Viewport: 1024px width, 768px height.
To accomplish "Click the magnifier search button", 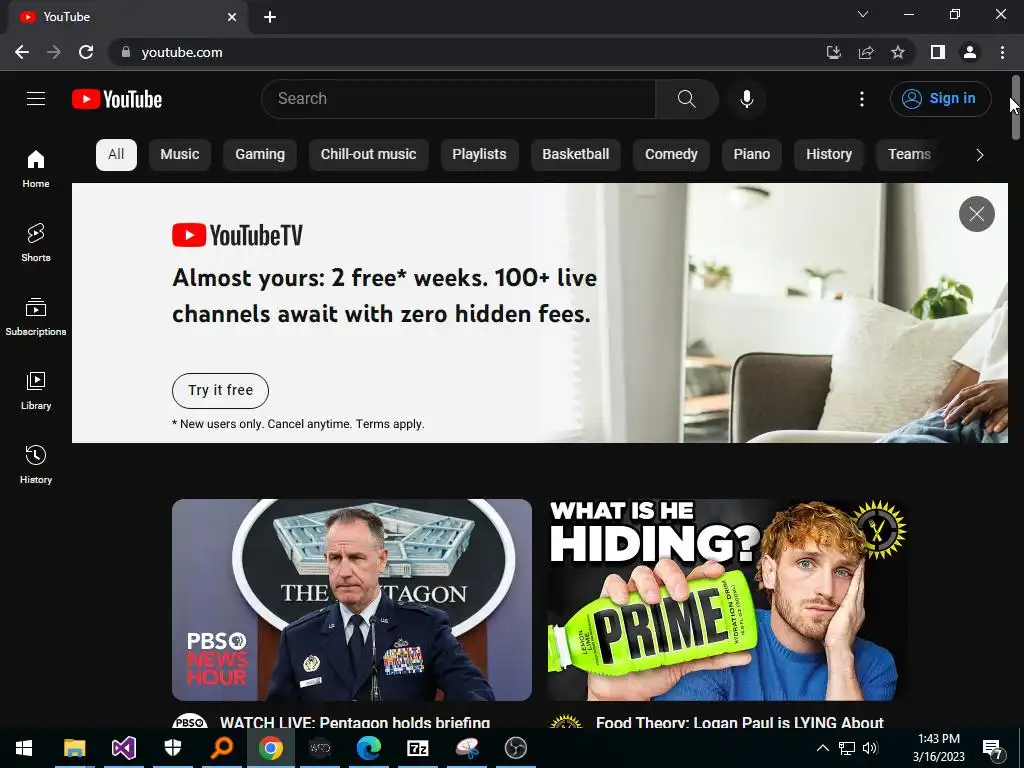I will click(686, 99).
